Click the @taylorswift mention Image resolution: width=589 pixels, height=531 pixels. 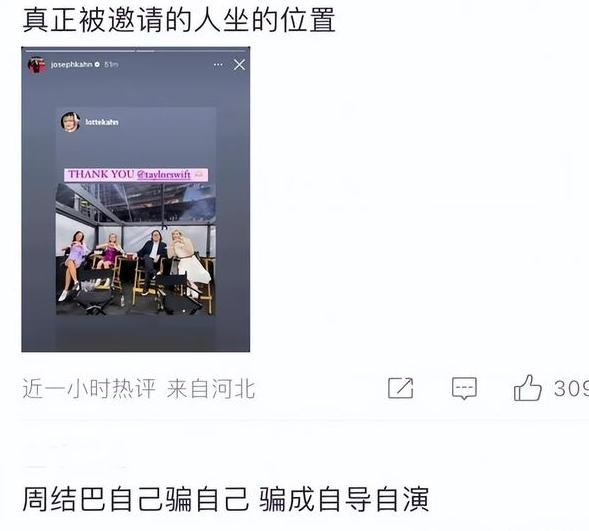164,175
